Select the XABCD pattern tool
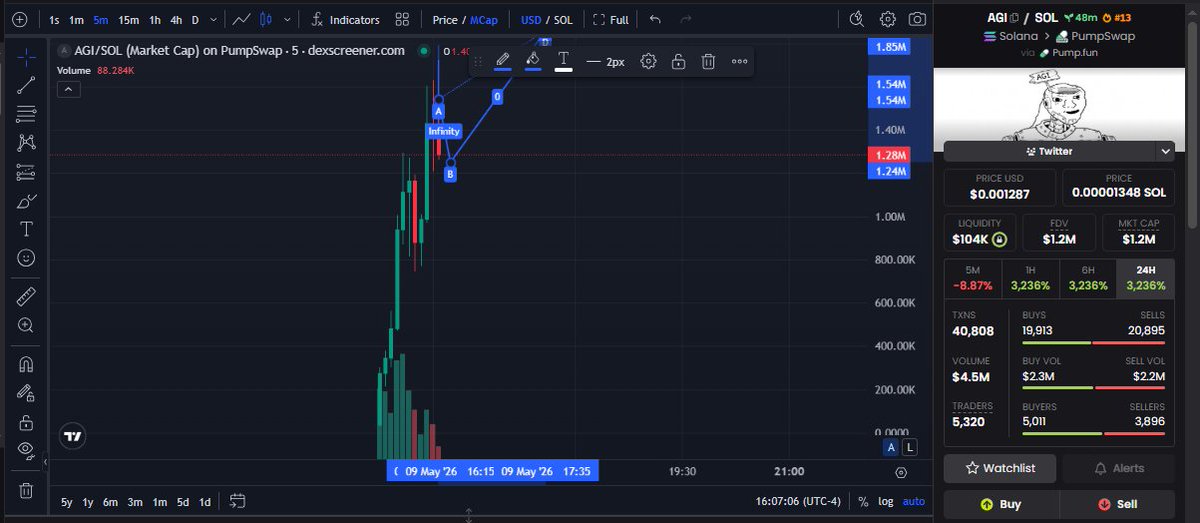The height and width of the screenshot is (523, 1200). [26, 143]
